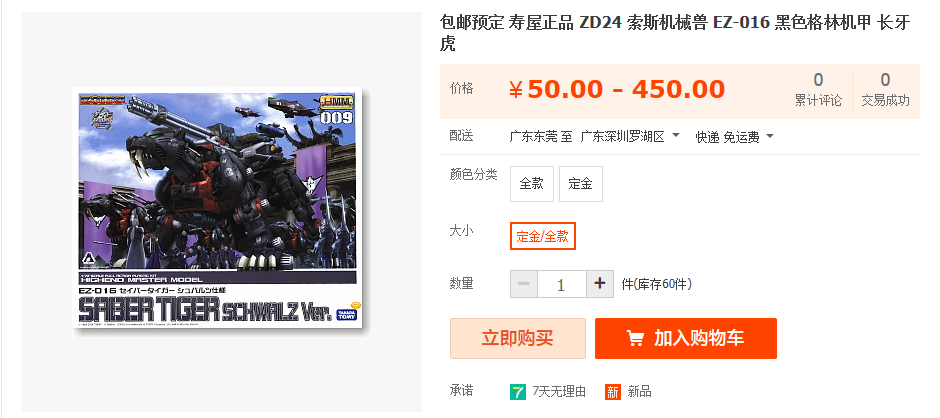This screenshot has height=418, width=940.
Task: Click the price range ¥50.00 - 450.00
Action: (x=617, y=90)
